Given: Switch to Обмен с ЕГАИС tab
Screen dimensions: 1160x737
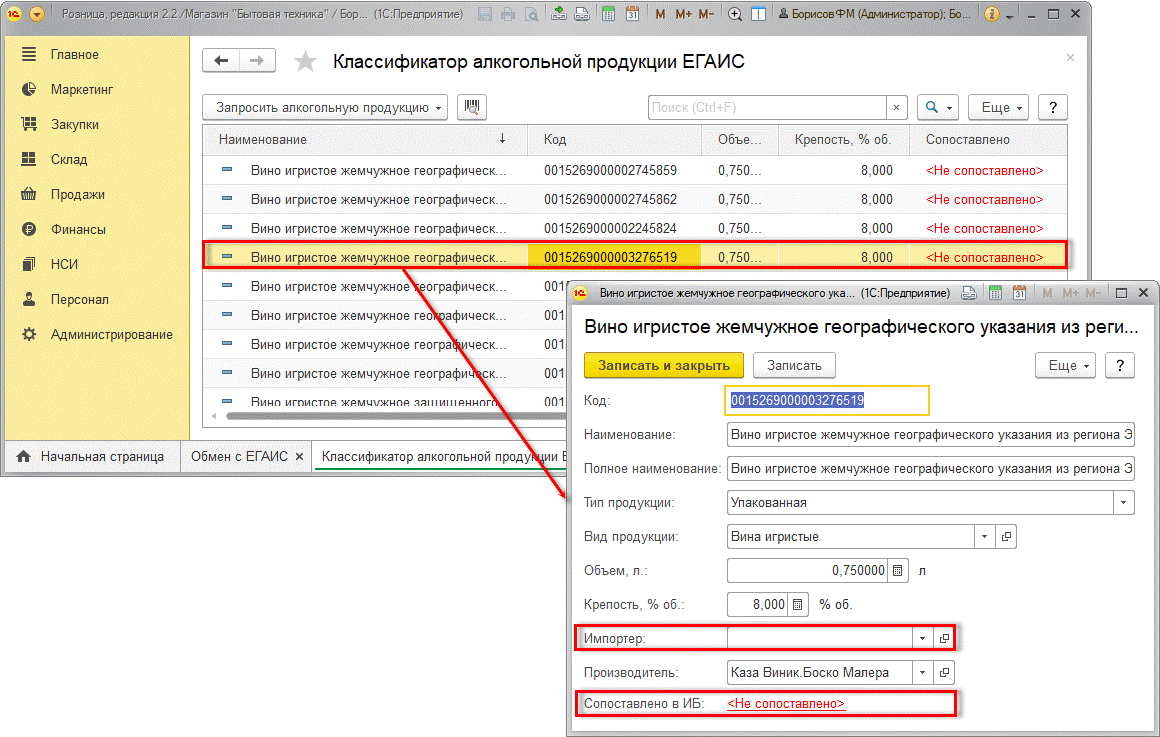Looking at the screenshot, I should click(239, 457).
